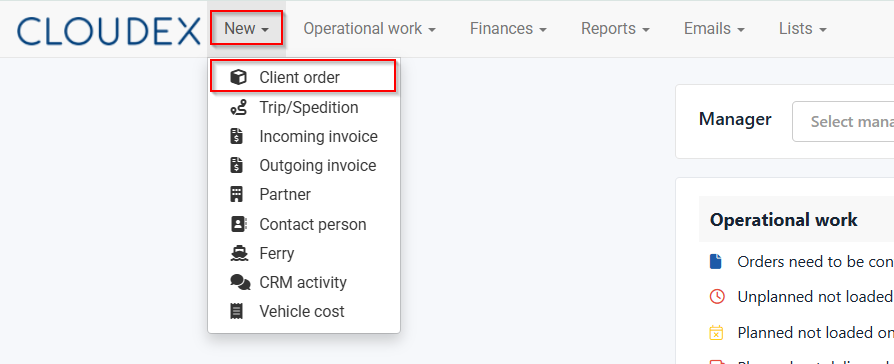Click the Operational work panel heading

pos(783,220)
